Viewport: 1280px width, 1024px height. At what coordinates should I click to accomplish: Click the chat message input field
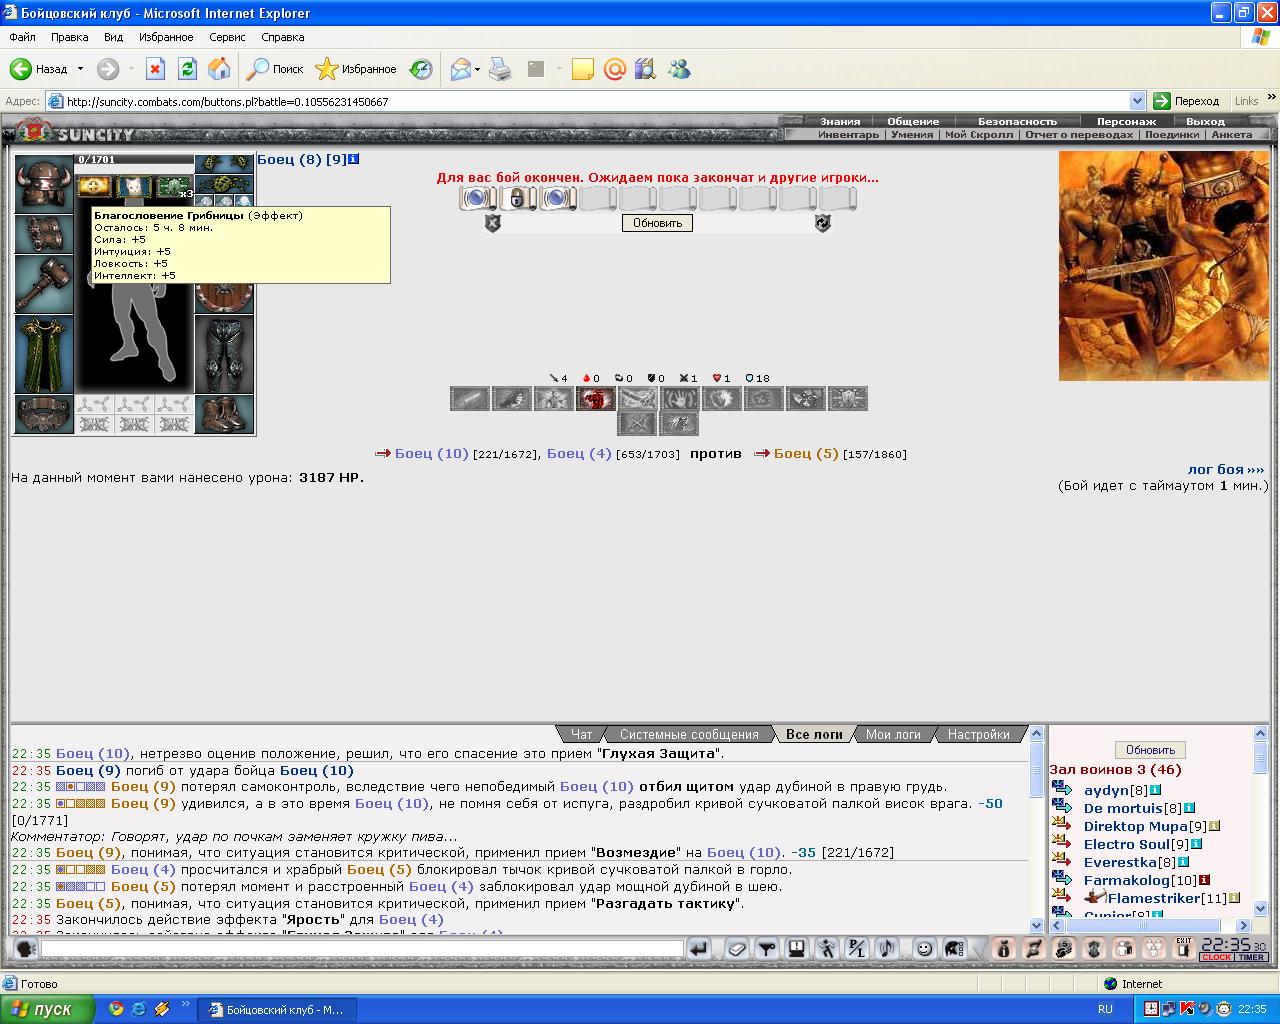362,948
